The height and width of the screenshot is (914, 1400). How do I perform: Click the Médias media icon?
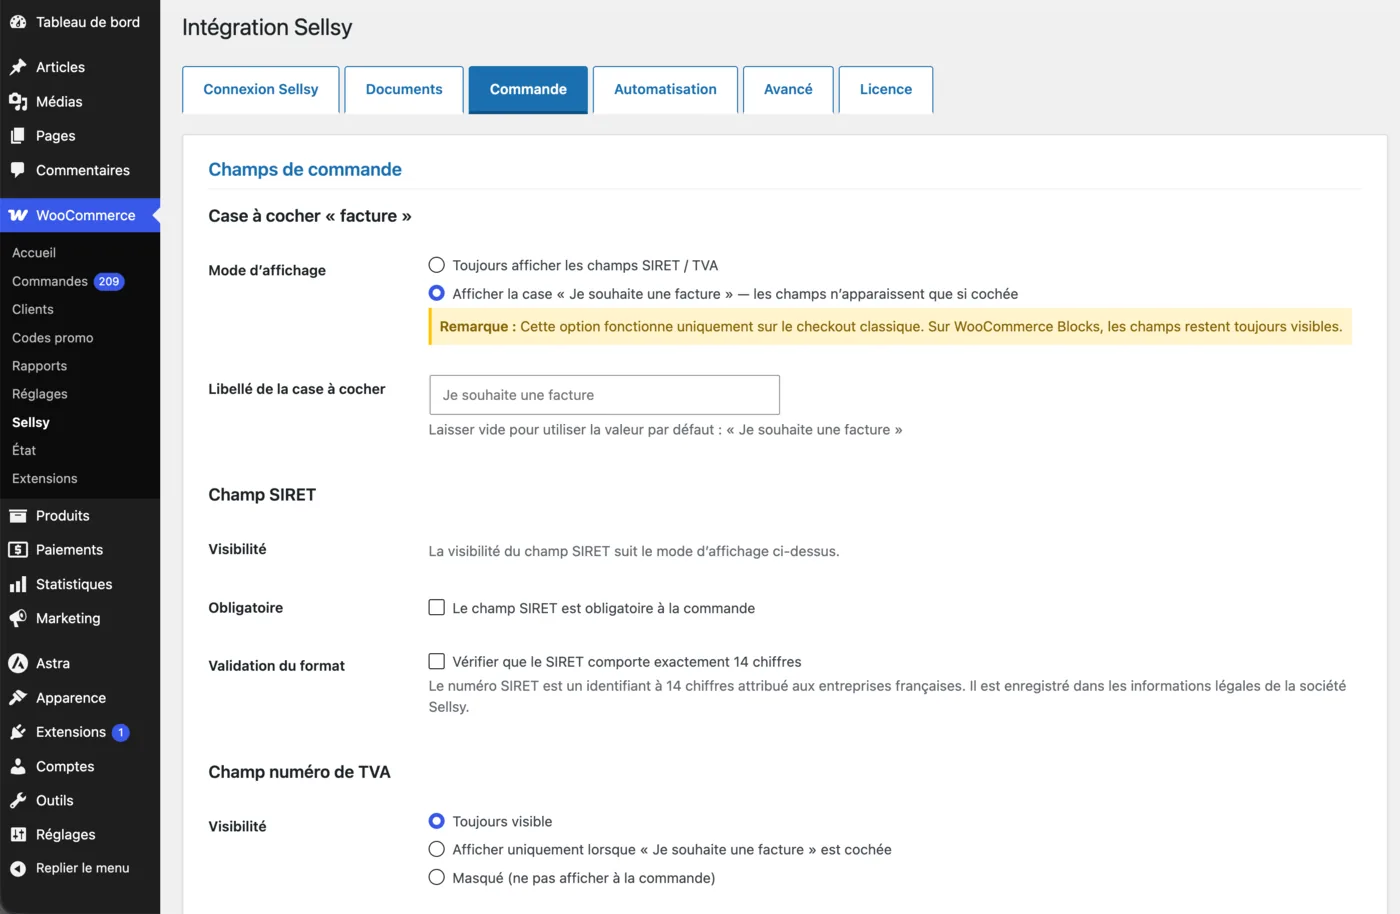[18, 101]
